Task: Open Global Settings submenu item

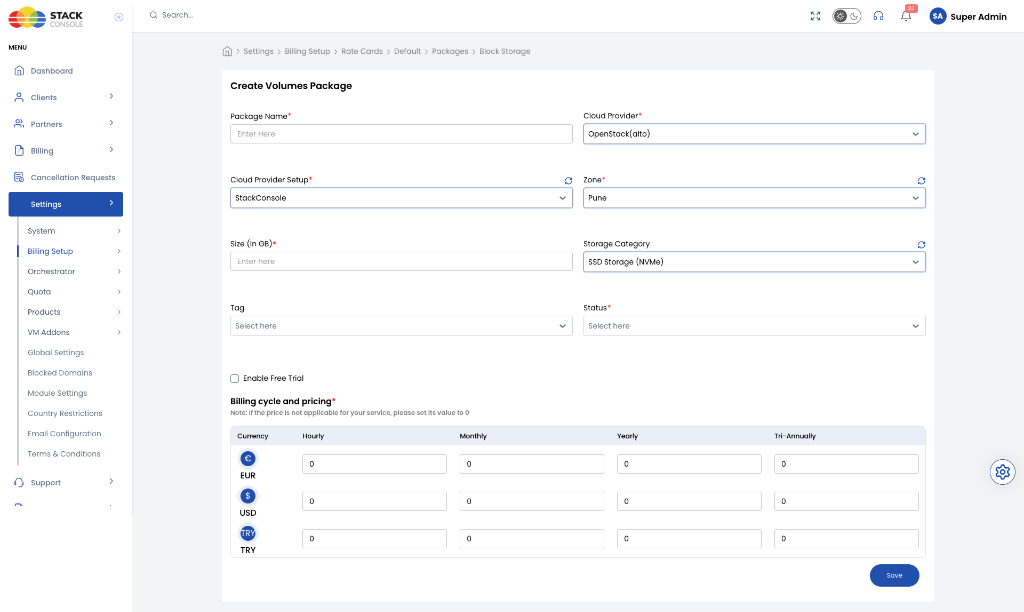Action: click(56, 352)
